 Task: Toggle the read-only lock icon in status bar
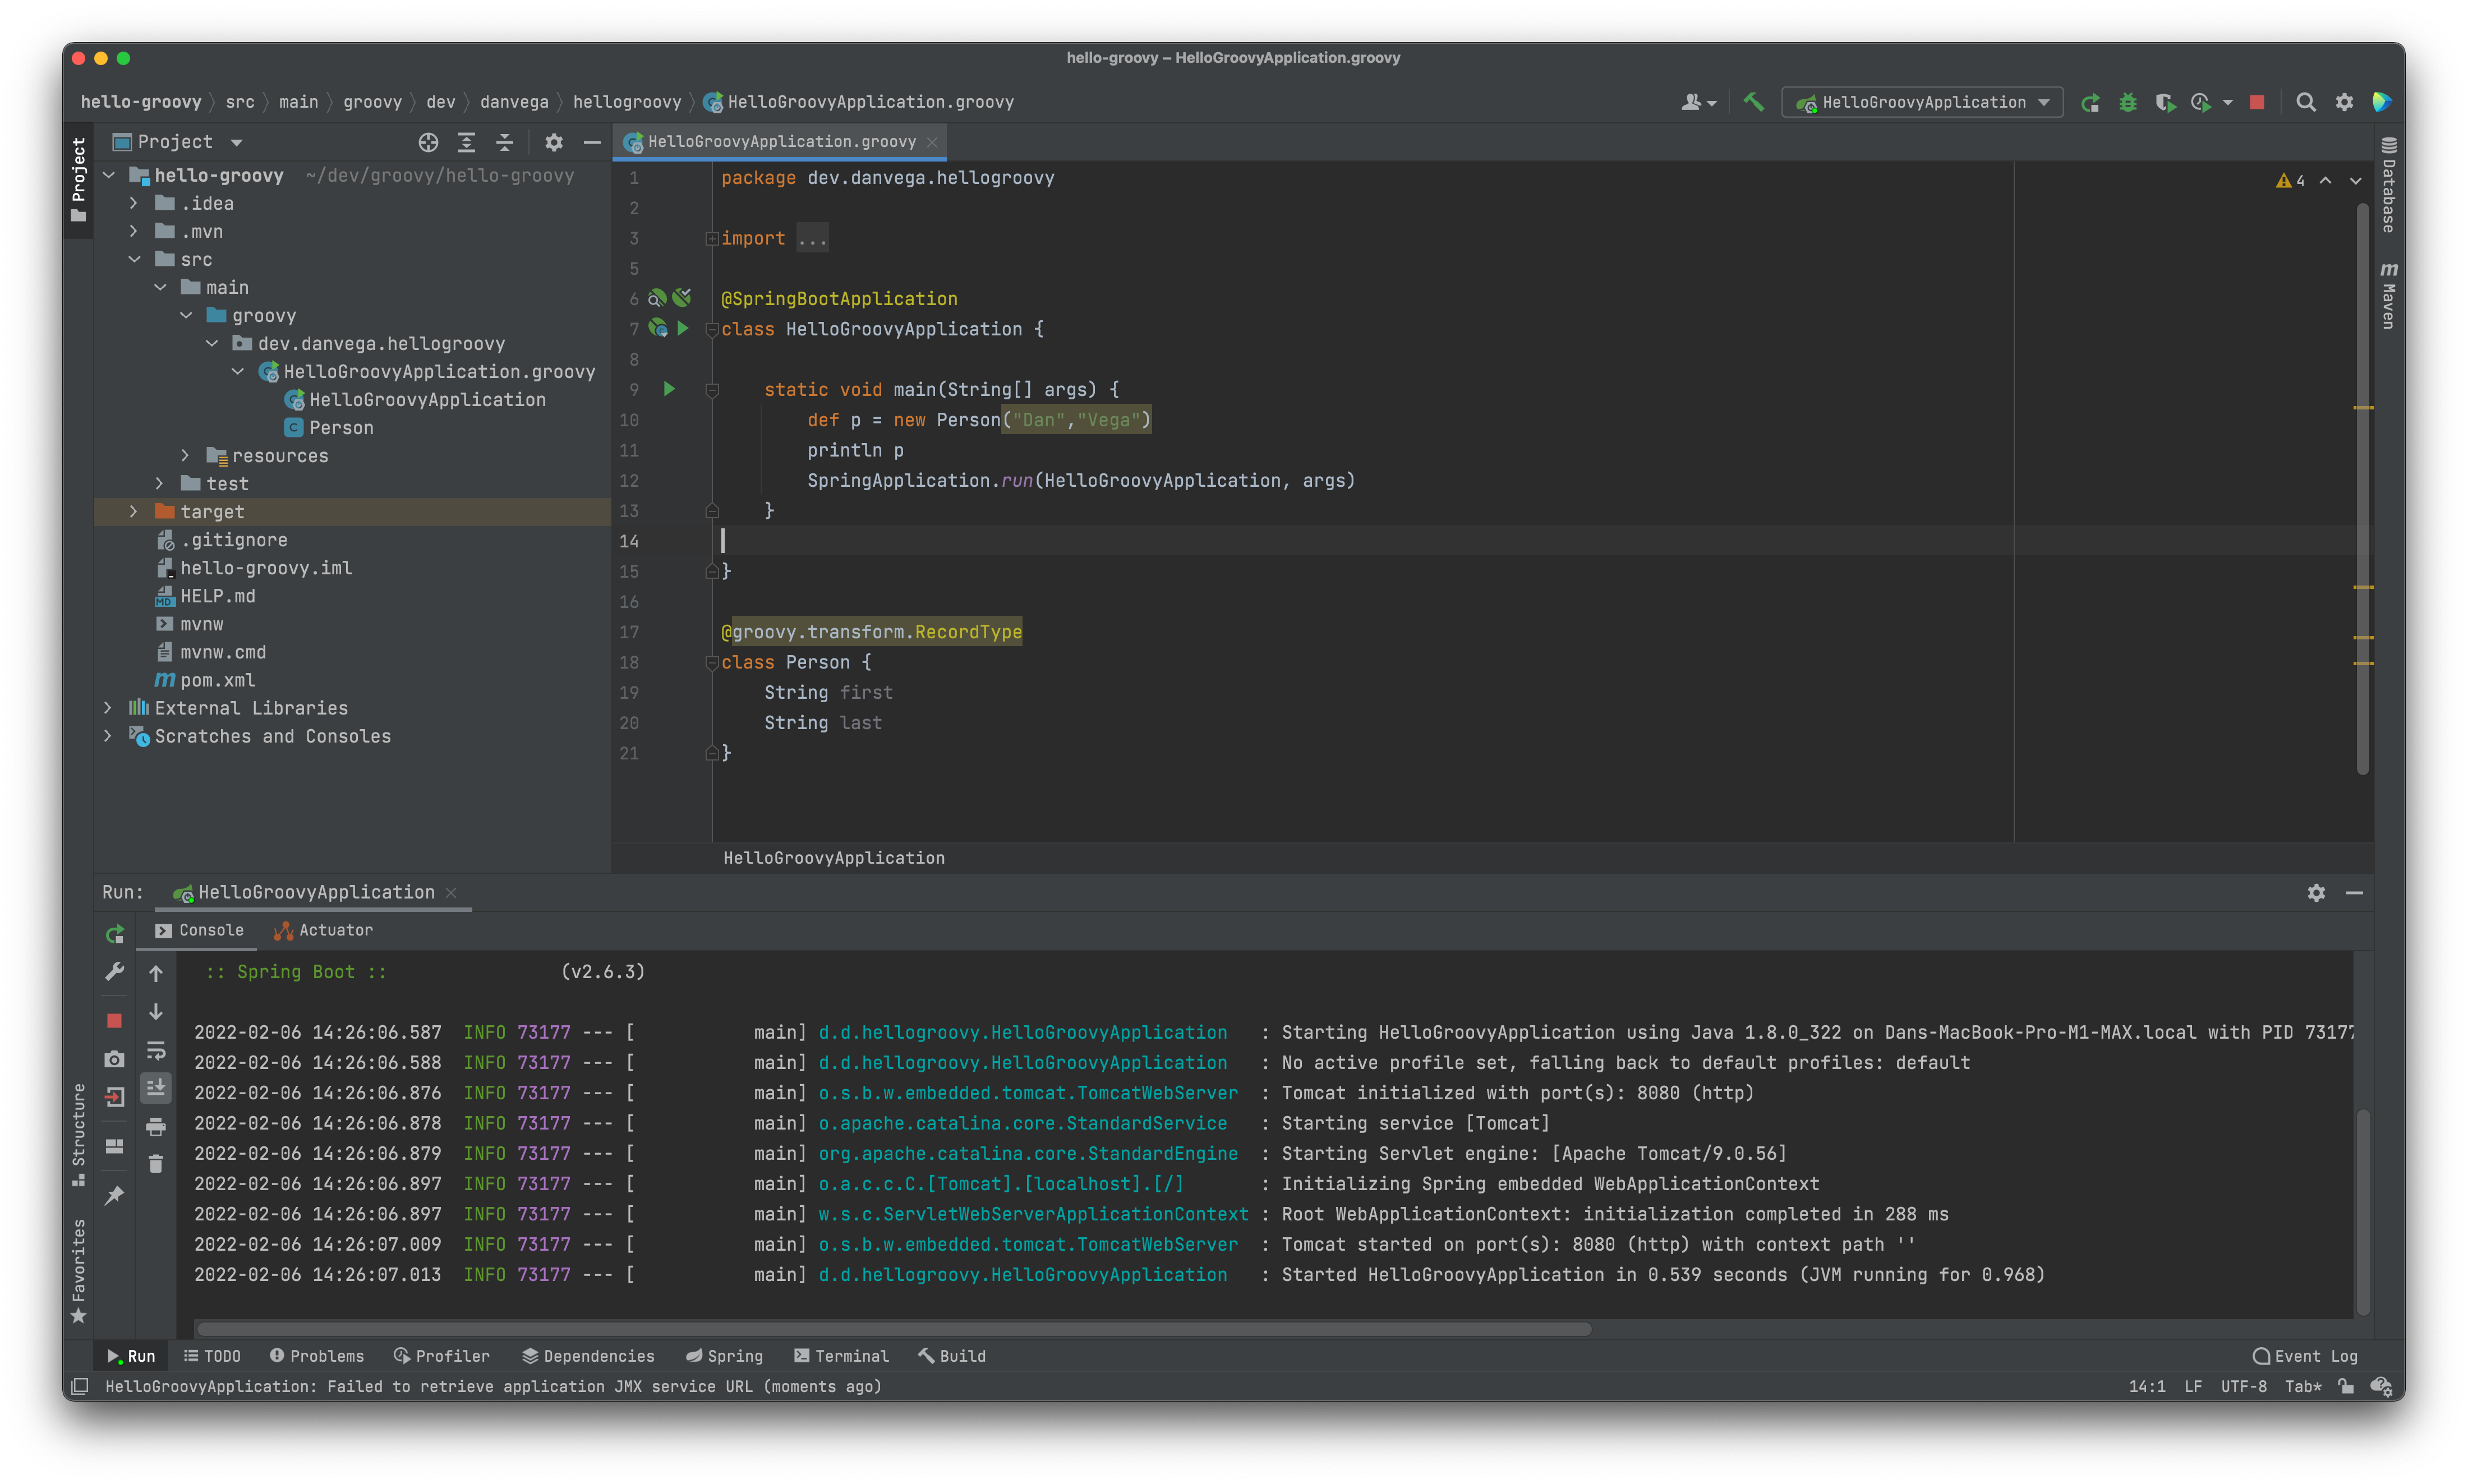2346,1386
